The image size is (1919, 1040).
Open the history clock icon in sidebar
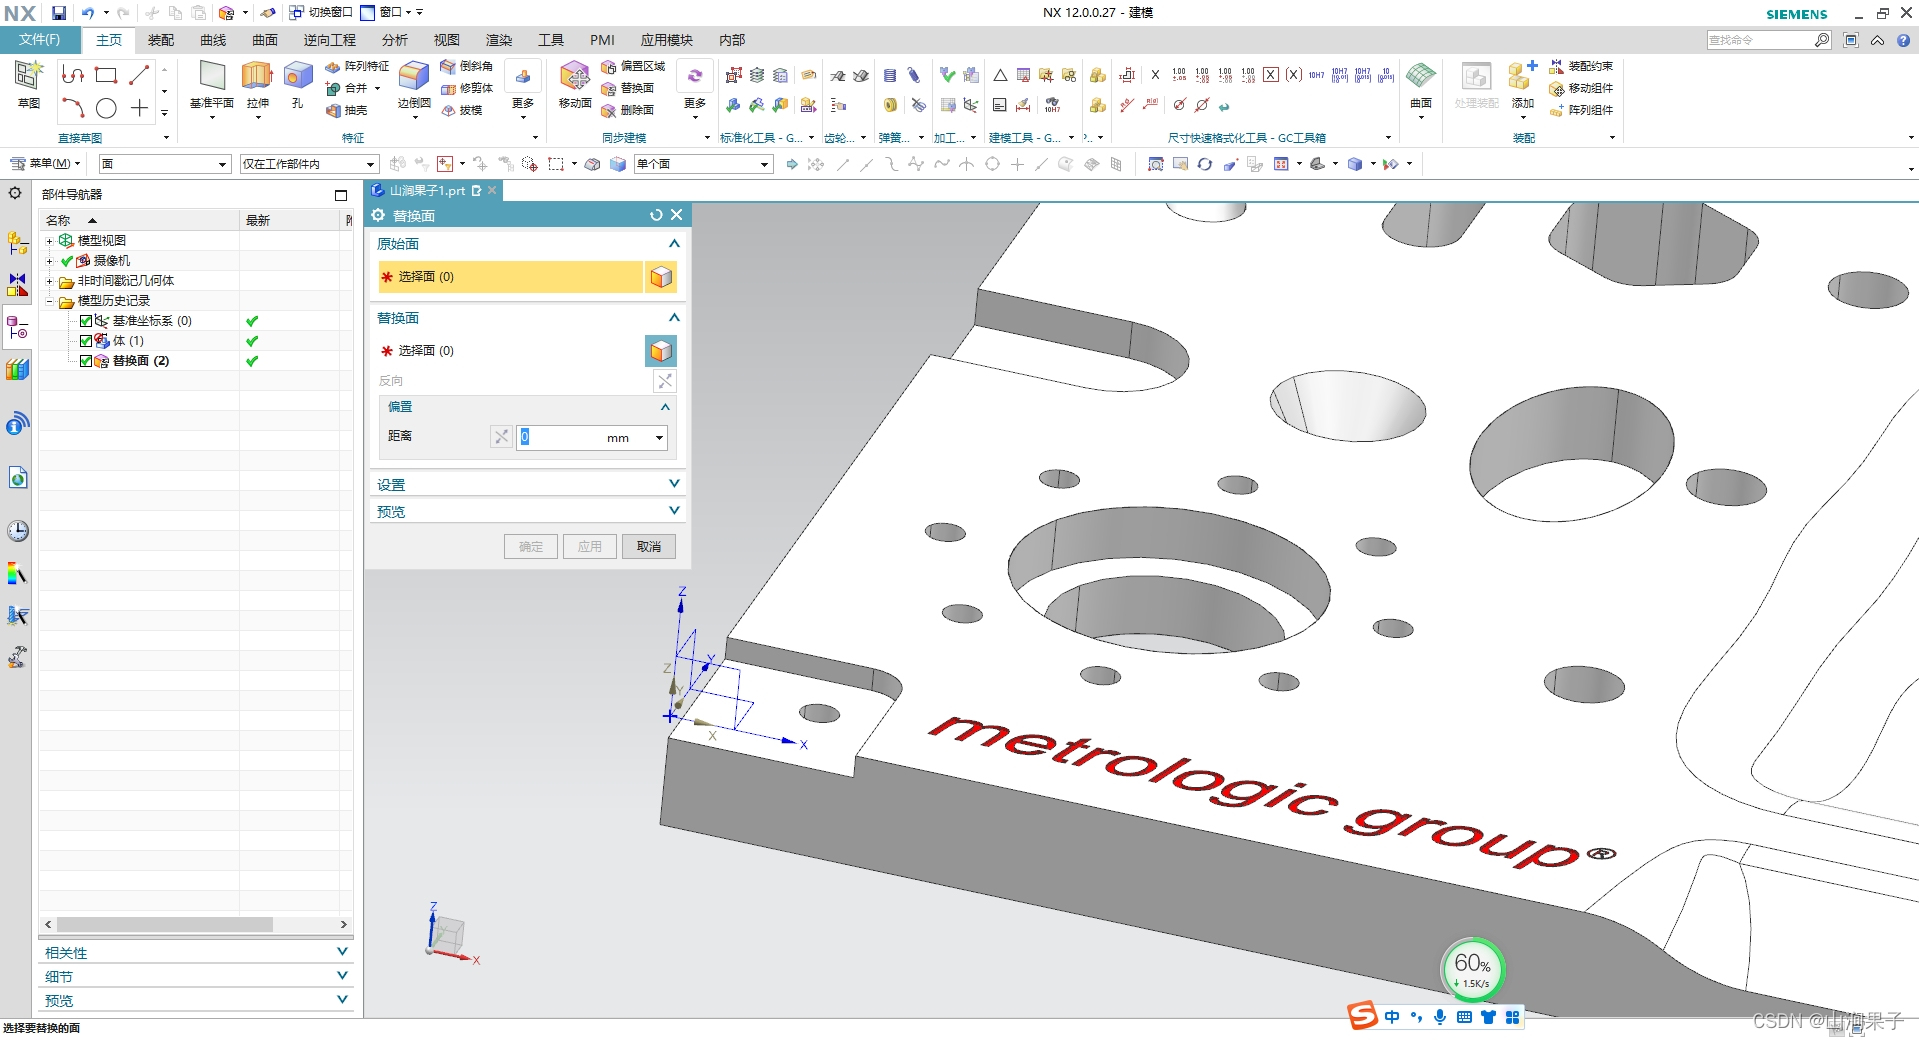point(17,531)
